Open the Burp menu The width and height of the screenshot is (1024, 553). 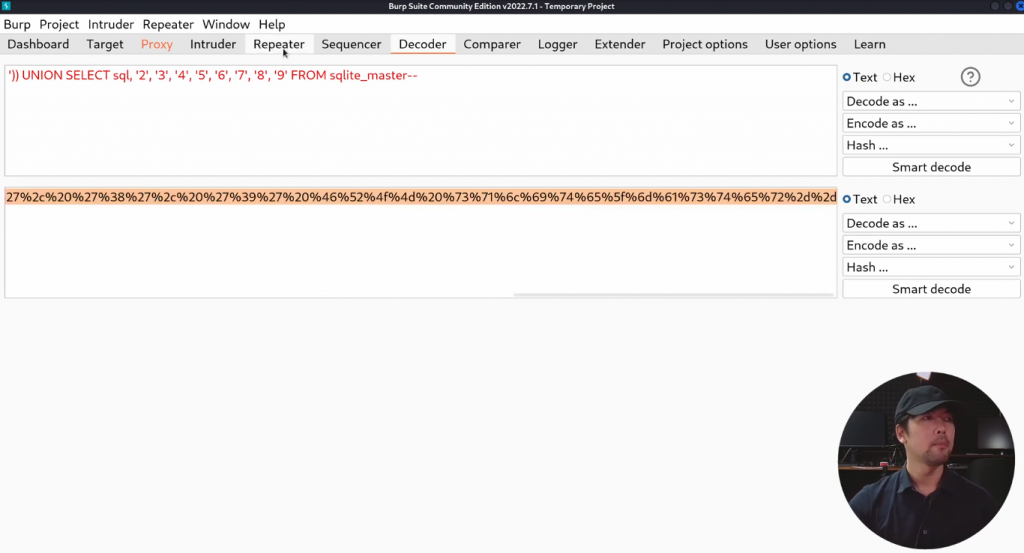pyautogui.click(x=17, y=24)
